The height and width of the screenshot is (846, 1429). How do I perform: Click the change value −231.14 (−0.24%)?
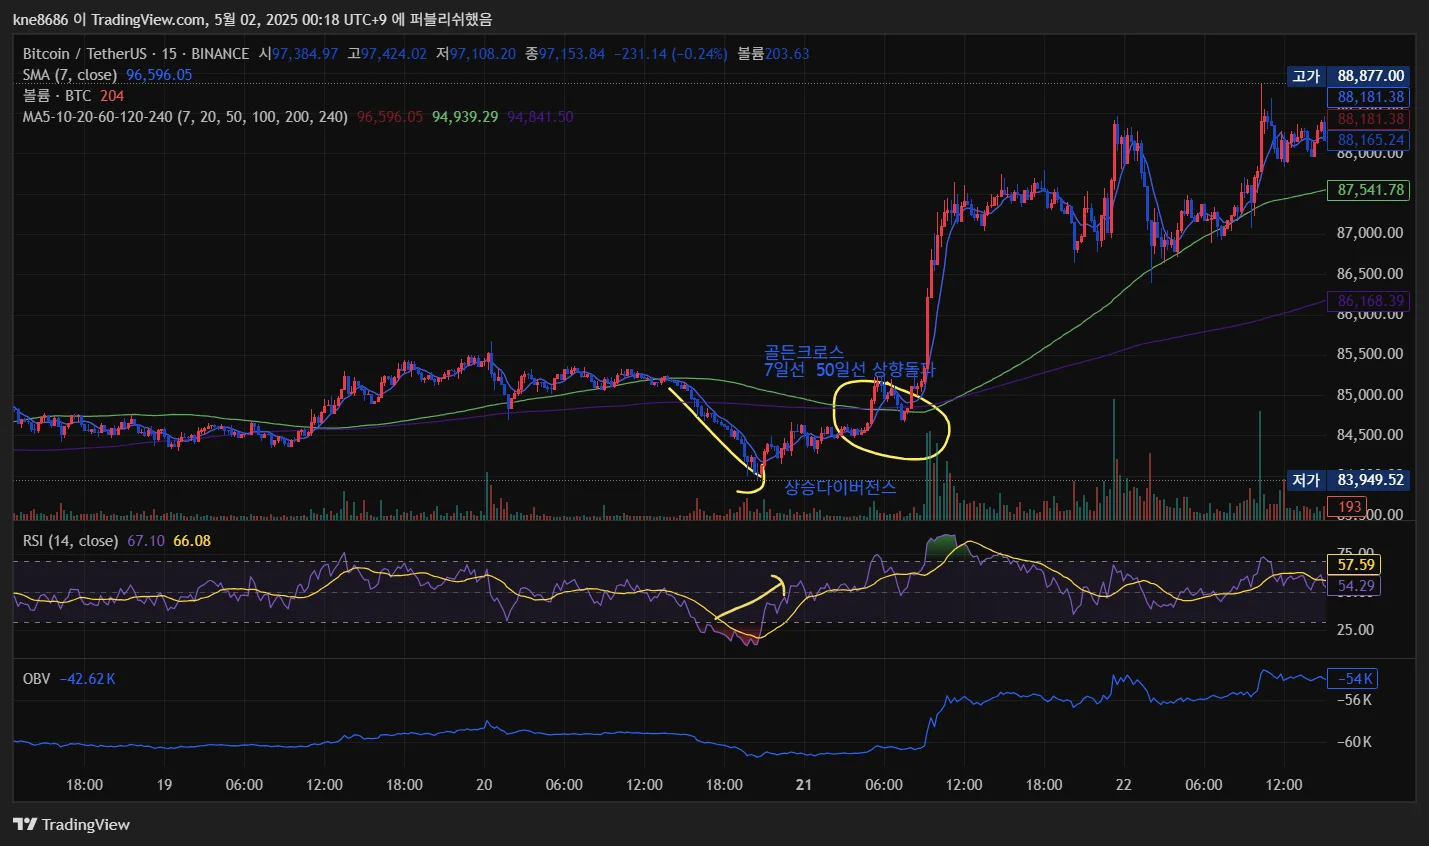671,54
